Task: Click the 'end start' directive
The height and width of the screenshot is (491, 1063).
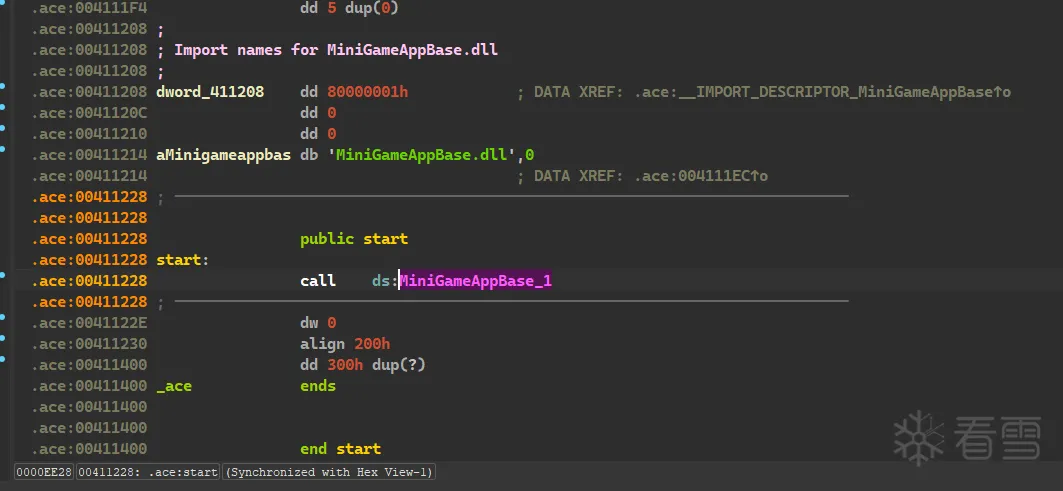Action: pos(340,449)
